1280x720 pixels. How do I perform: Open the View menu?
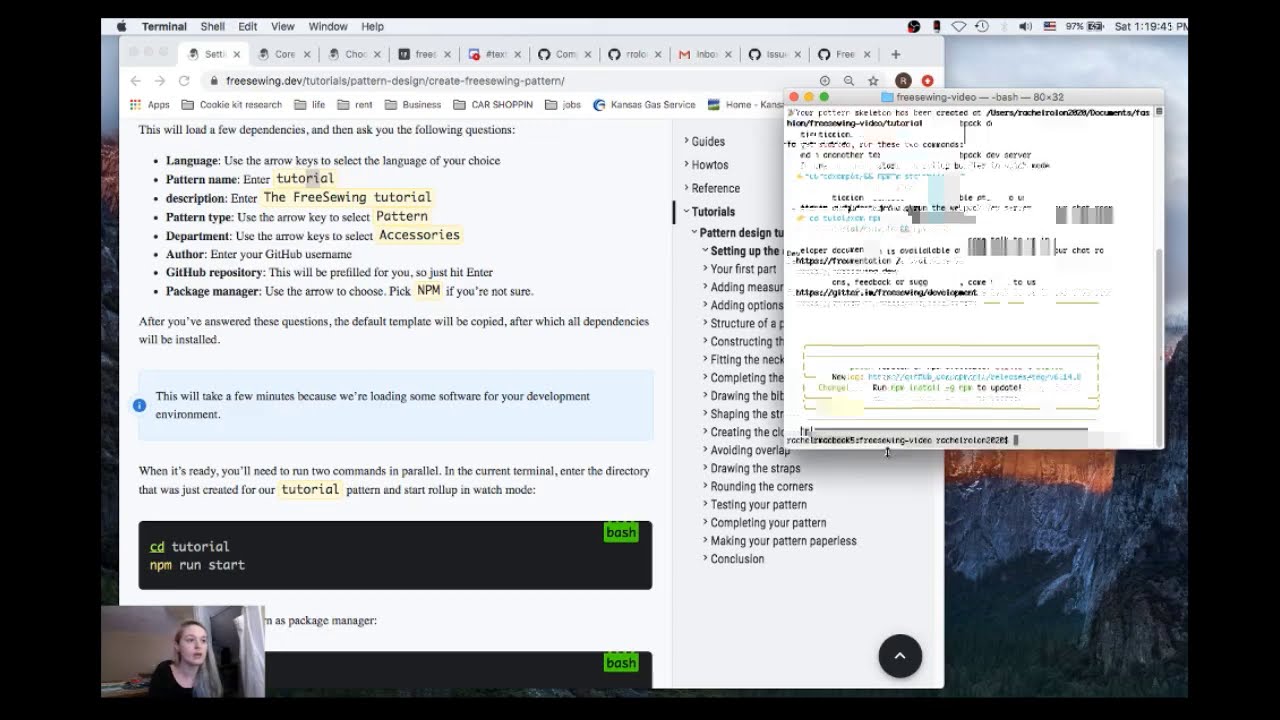coord(283,26)
